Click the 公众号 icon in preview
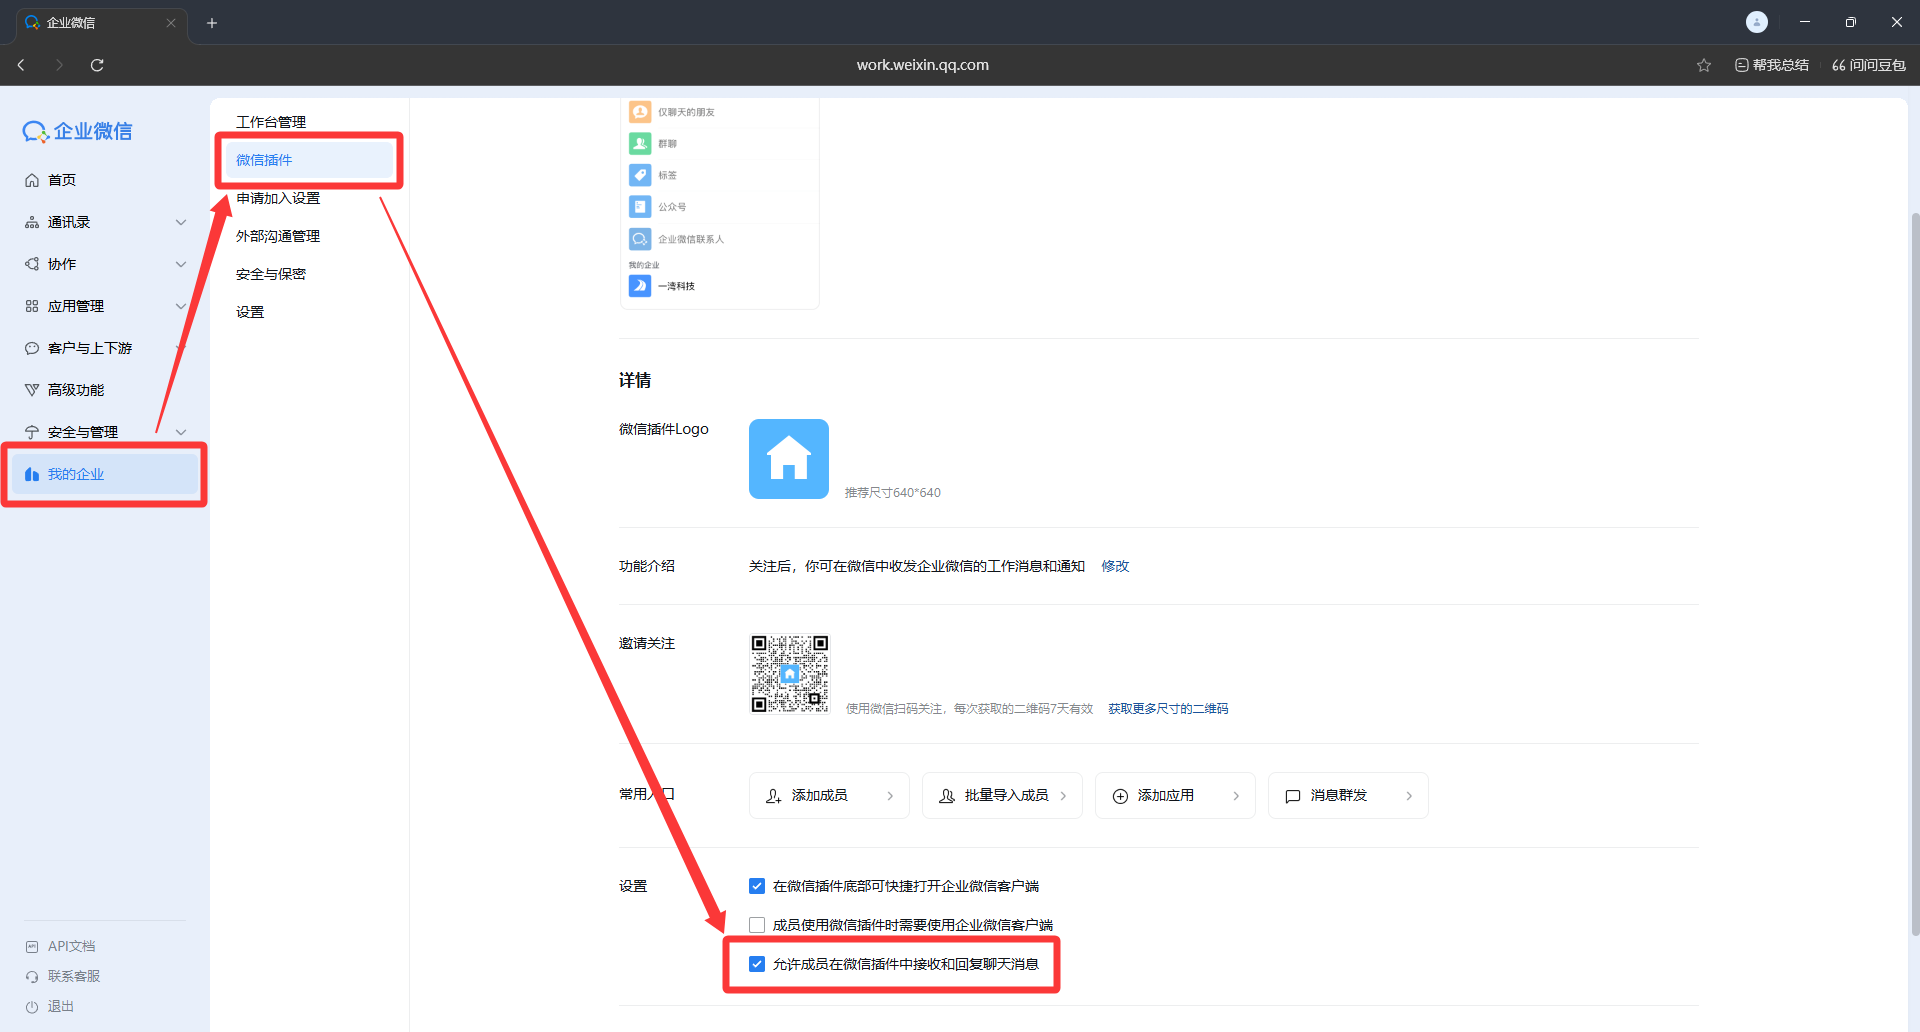The image size is (1920, 1032). pyautogui.click(x=640, y=207)
